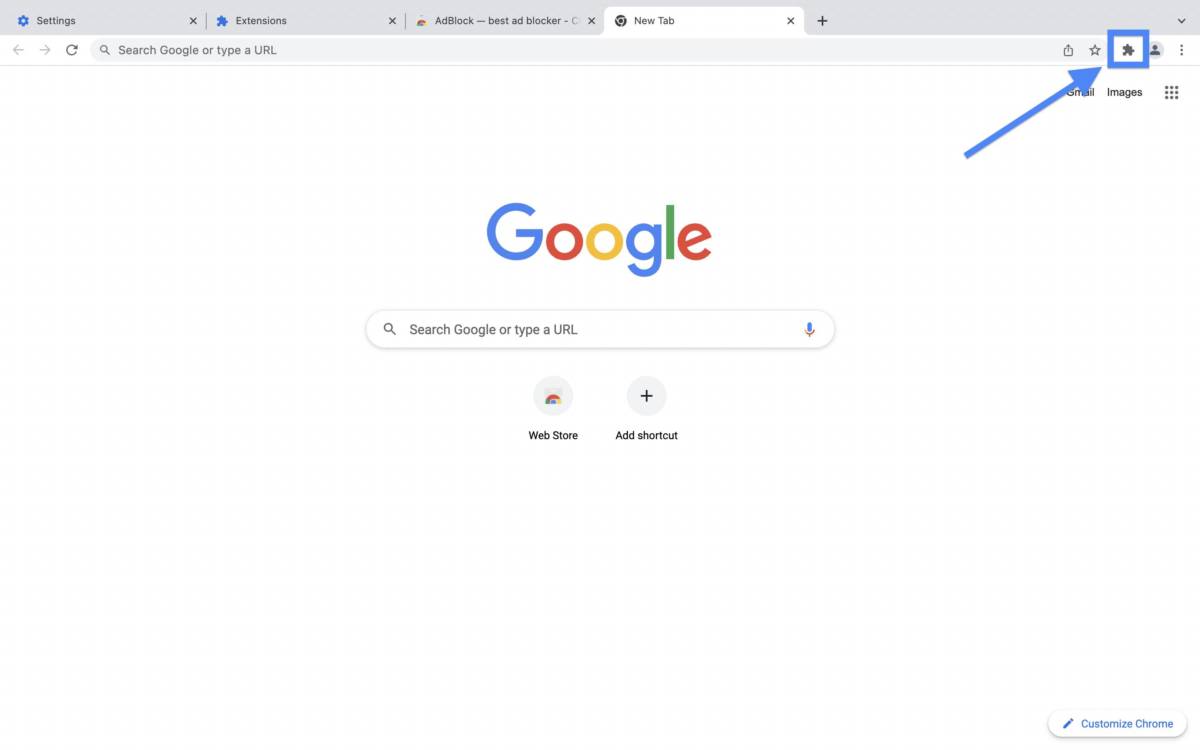Image resolution: width=1200 pixels, height=750 pixels.
Task: Open the Extensions puzzle piece icon
Action: coord(1128,50)
